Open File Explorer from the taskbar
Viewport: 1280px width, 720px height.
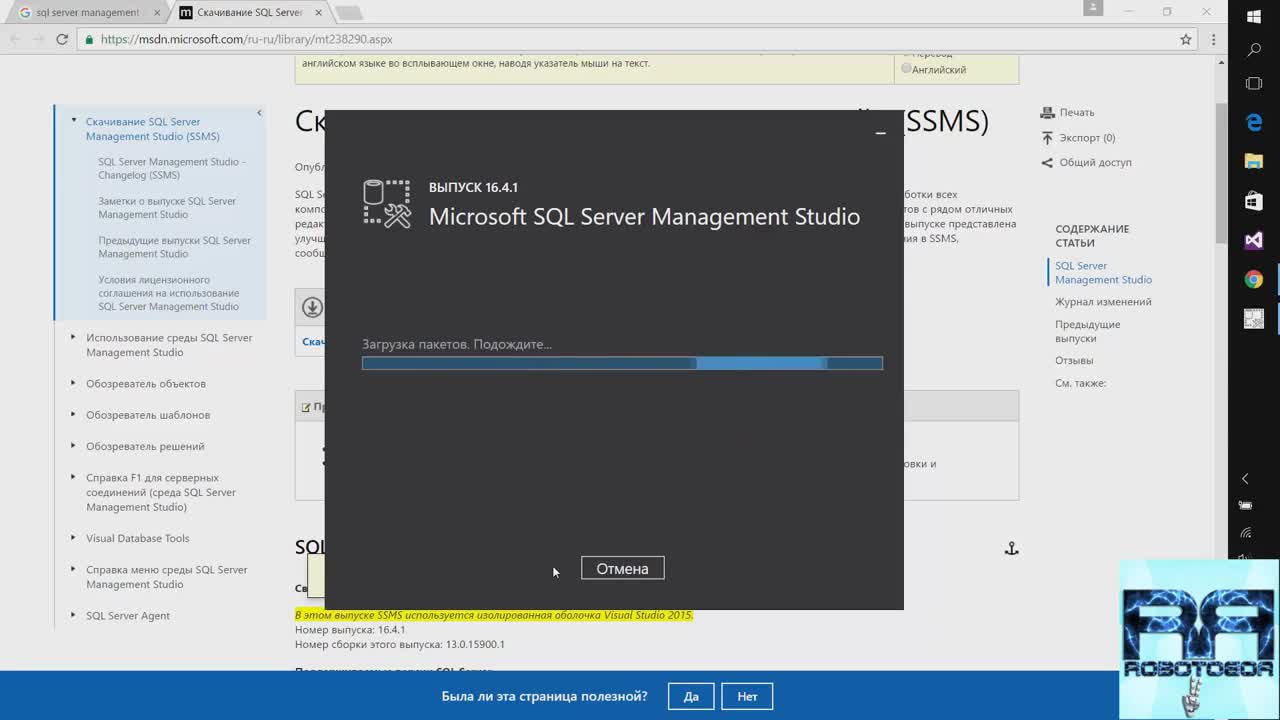click(1254, 161)
